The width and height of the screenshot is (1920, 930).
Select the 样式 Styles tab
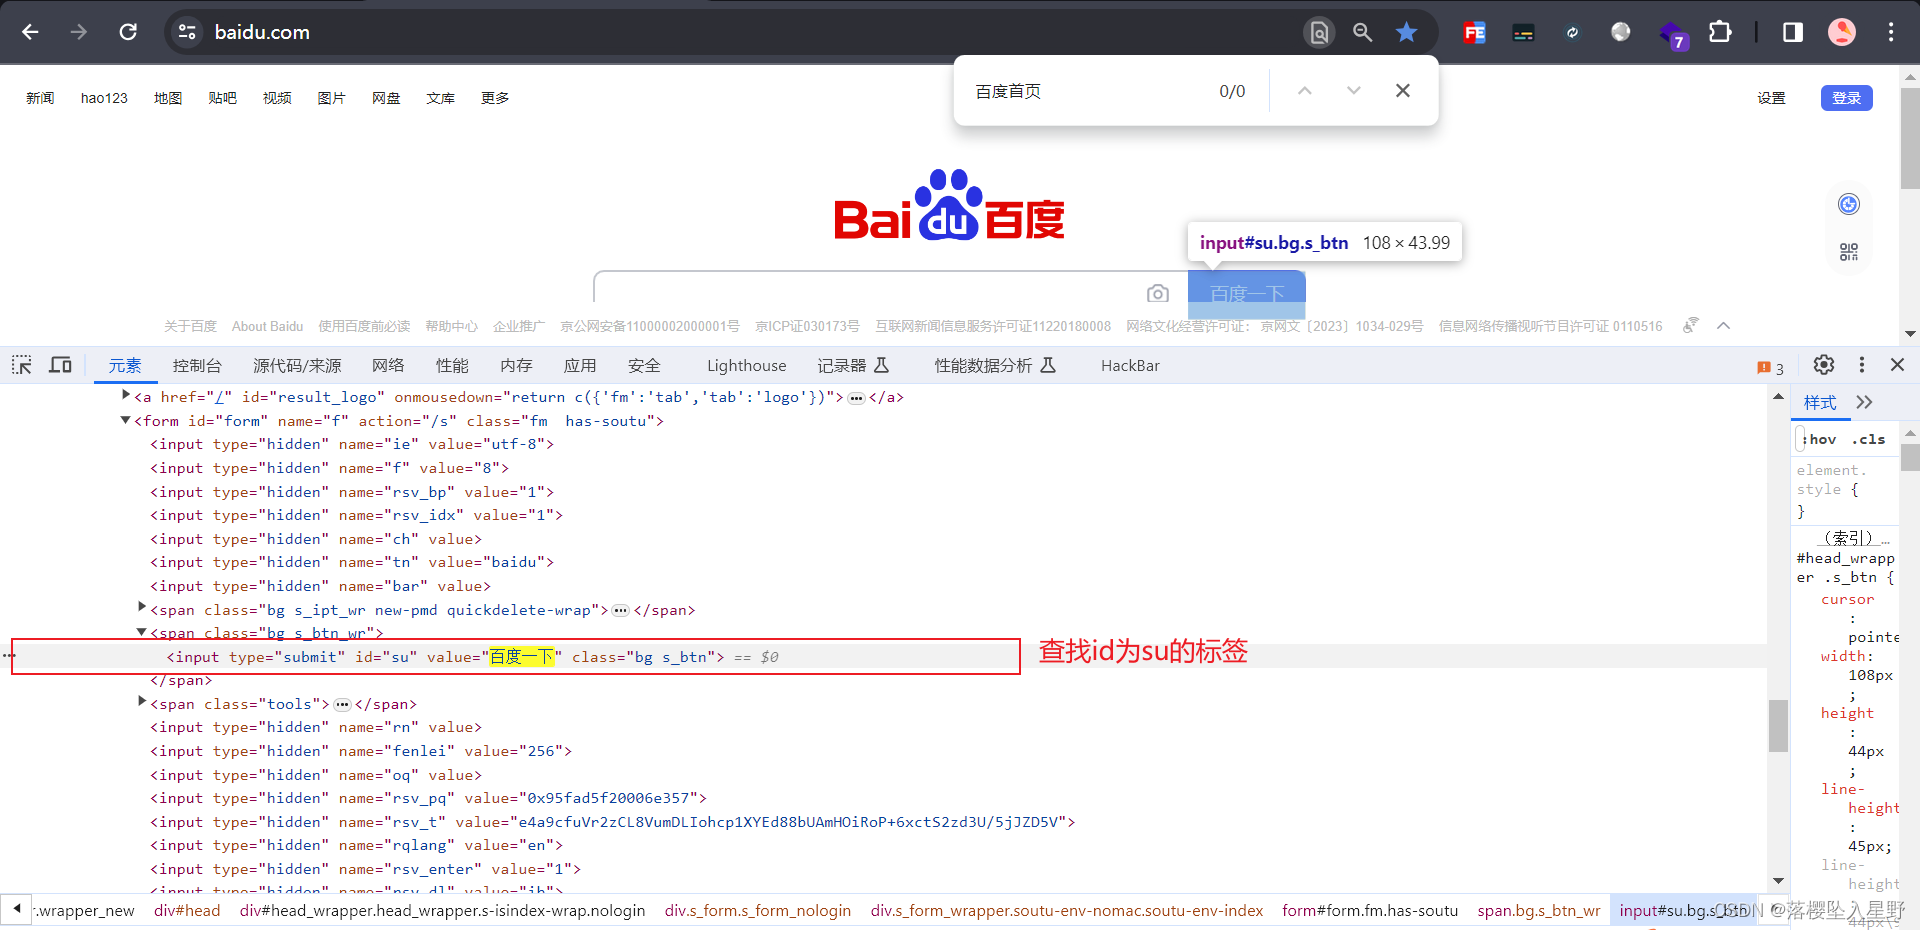[1820, 402]
